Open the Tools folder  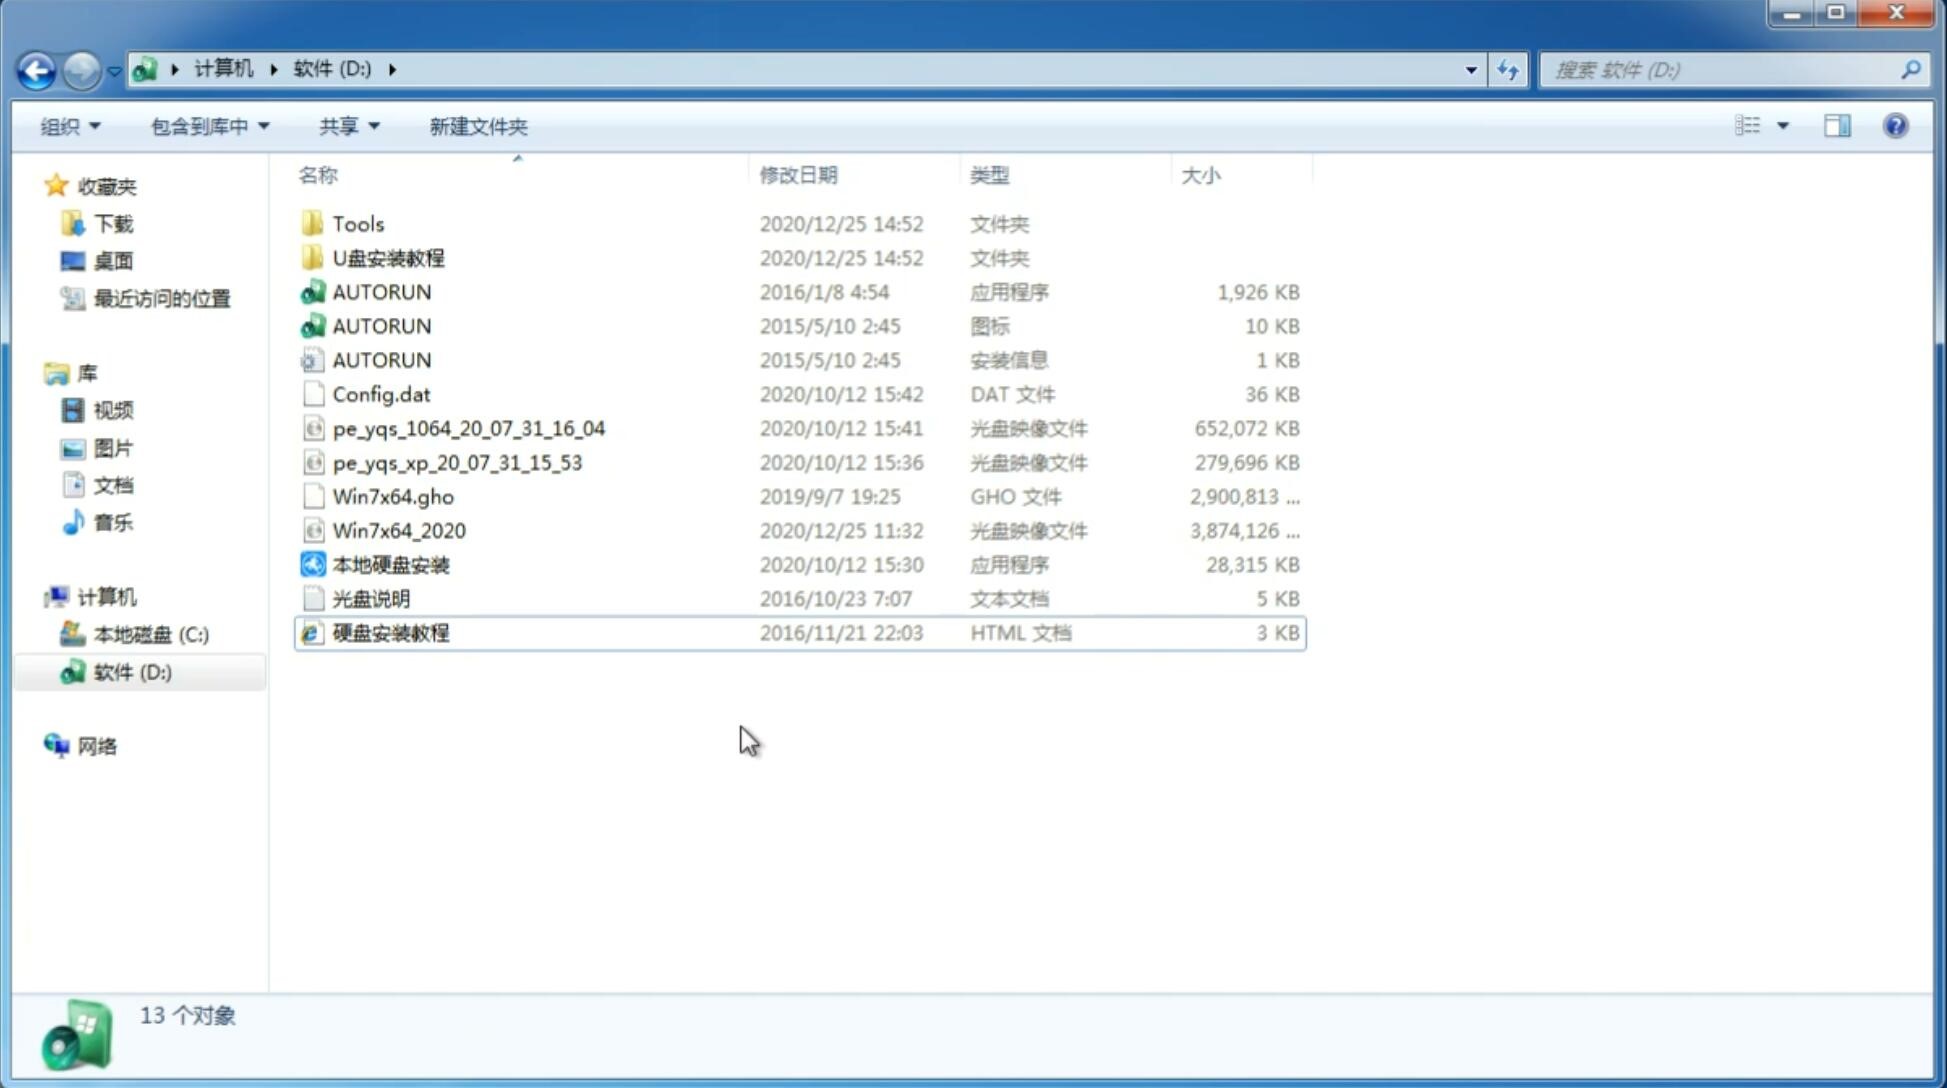point(357,223)
